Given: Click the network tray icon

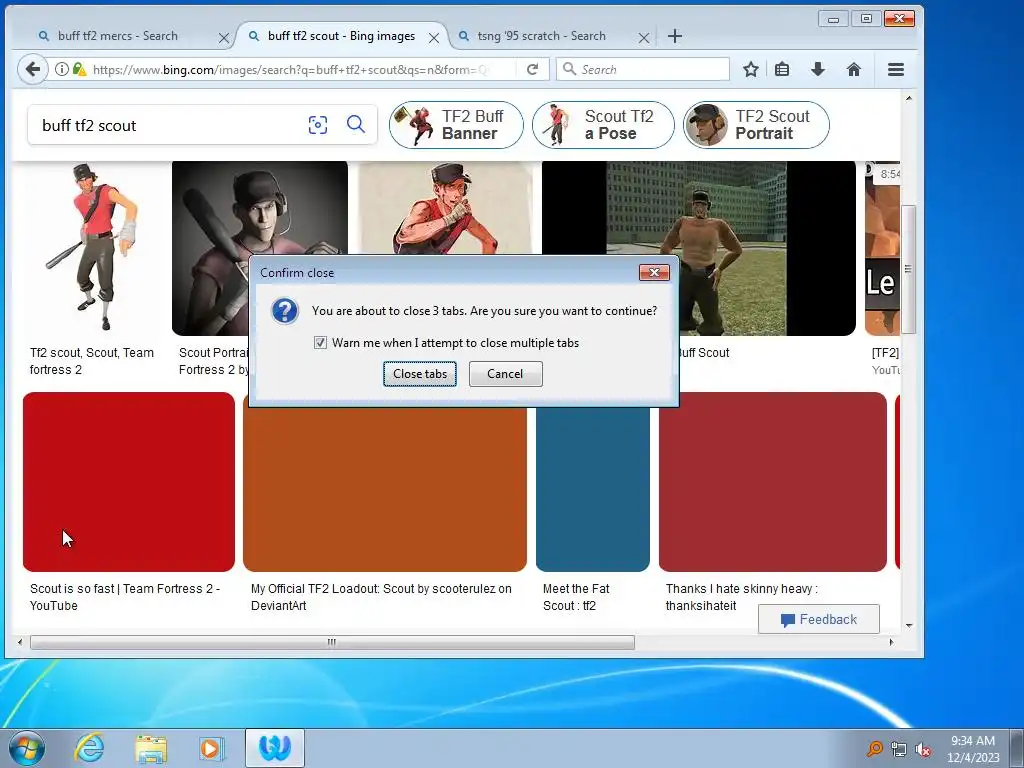Looking at the screenshot, I should (x=899, y=749).
